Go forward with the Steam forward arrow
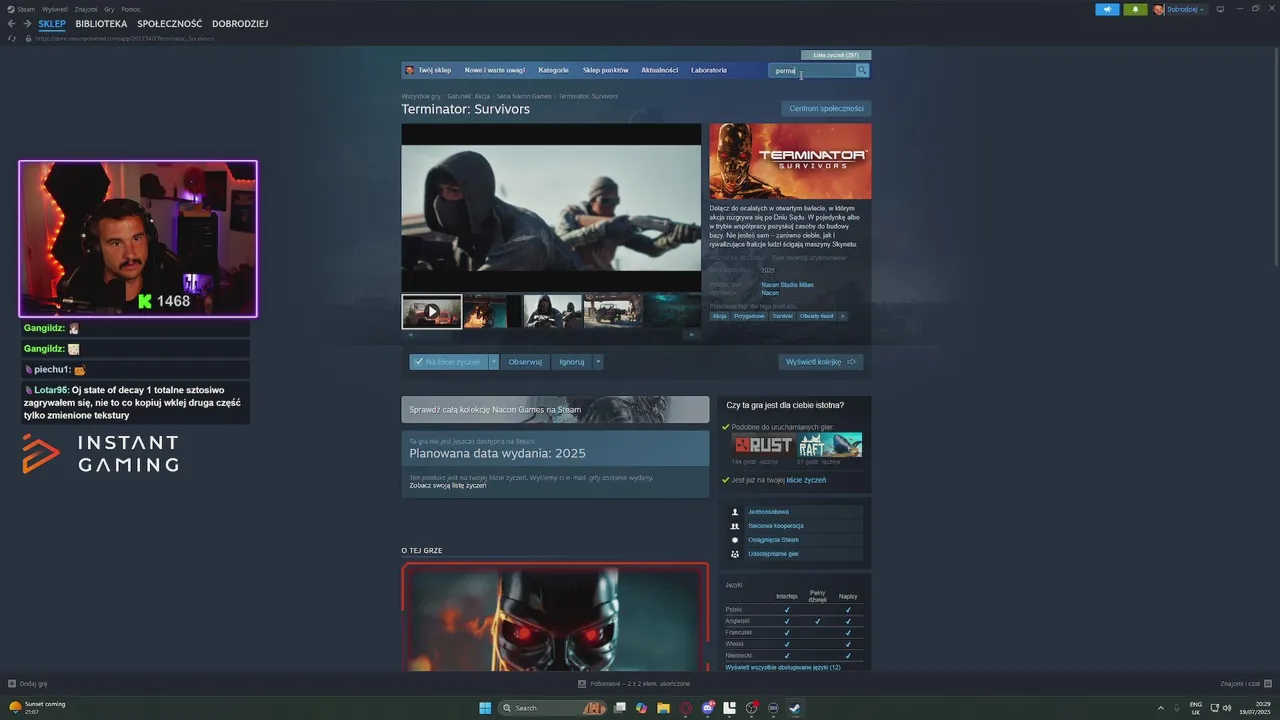This screenshot has height=720, width=1280. pos(27,24)
